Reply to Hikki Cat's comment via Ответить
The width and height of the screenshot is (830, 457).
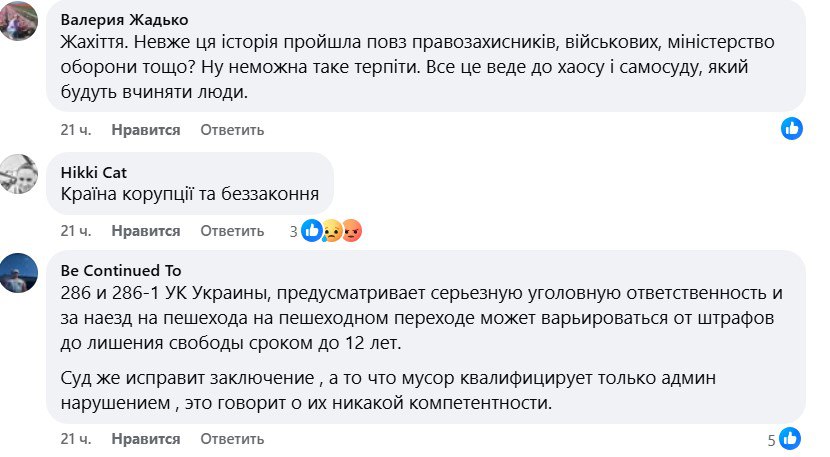232,231
